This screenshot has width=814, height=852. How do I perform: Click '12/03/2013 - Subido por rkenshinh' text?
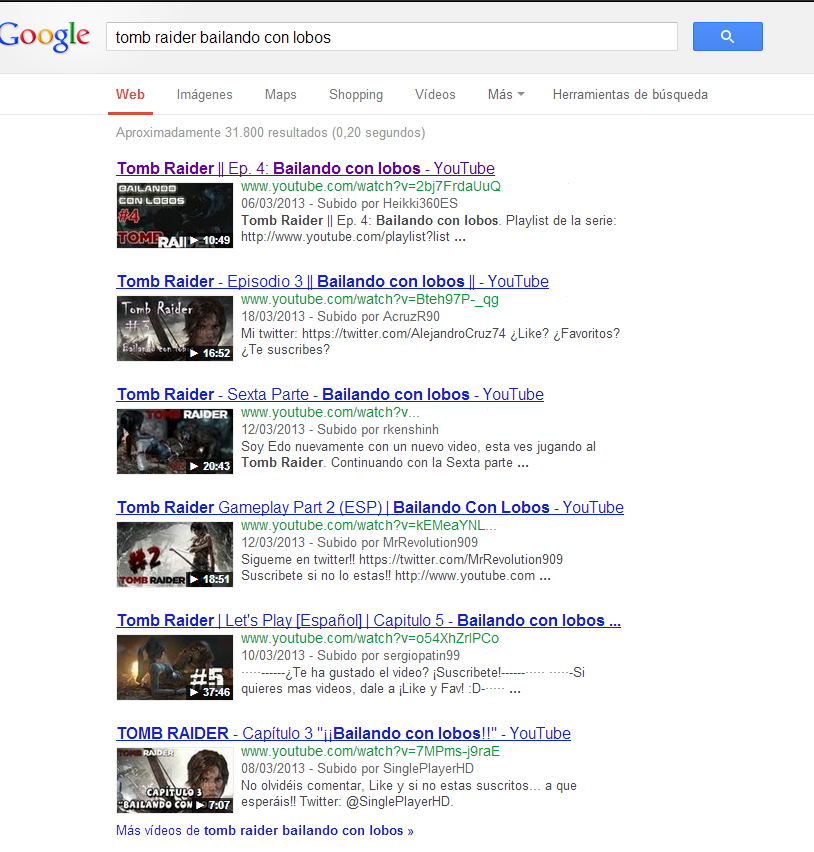point(340,430)
